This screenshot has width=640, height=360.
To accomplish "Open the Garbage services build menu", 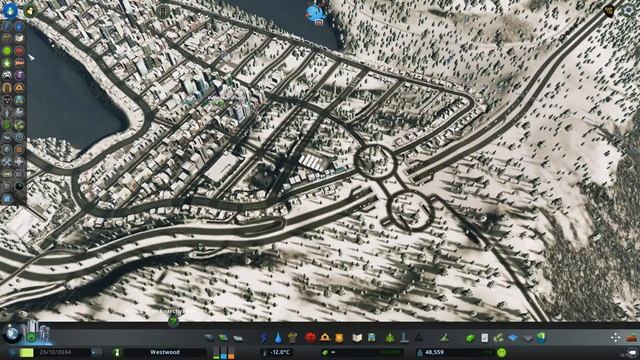I will pyautogui.click(x=292, y=338).
